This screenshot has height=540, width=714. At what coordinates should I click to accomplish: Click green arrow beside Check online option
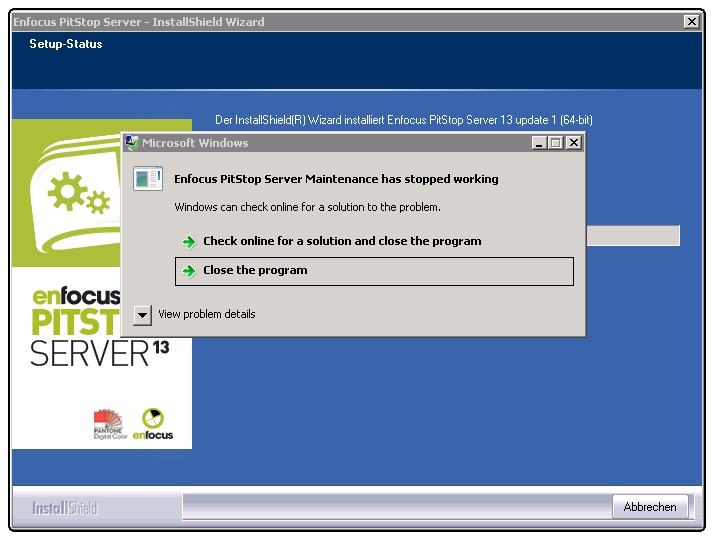(x=189, y=241)
